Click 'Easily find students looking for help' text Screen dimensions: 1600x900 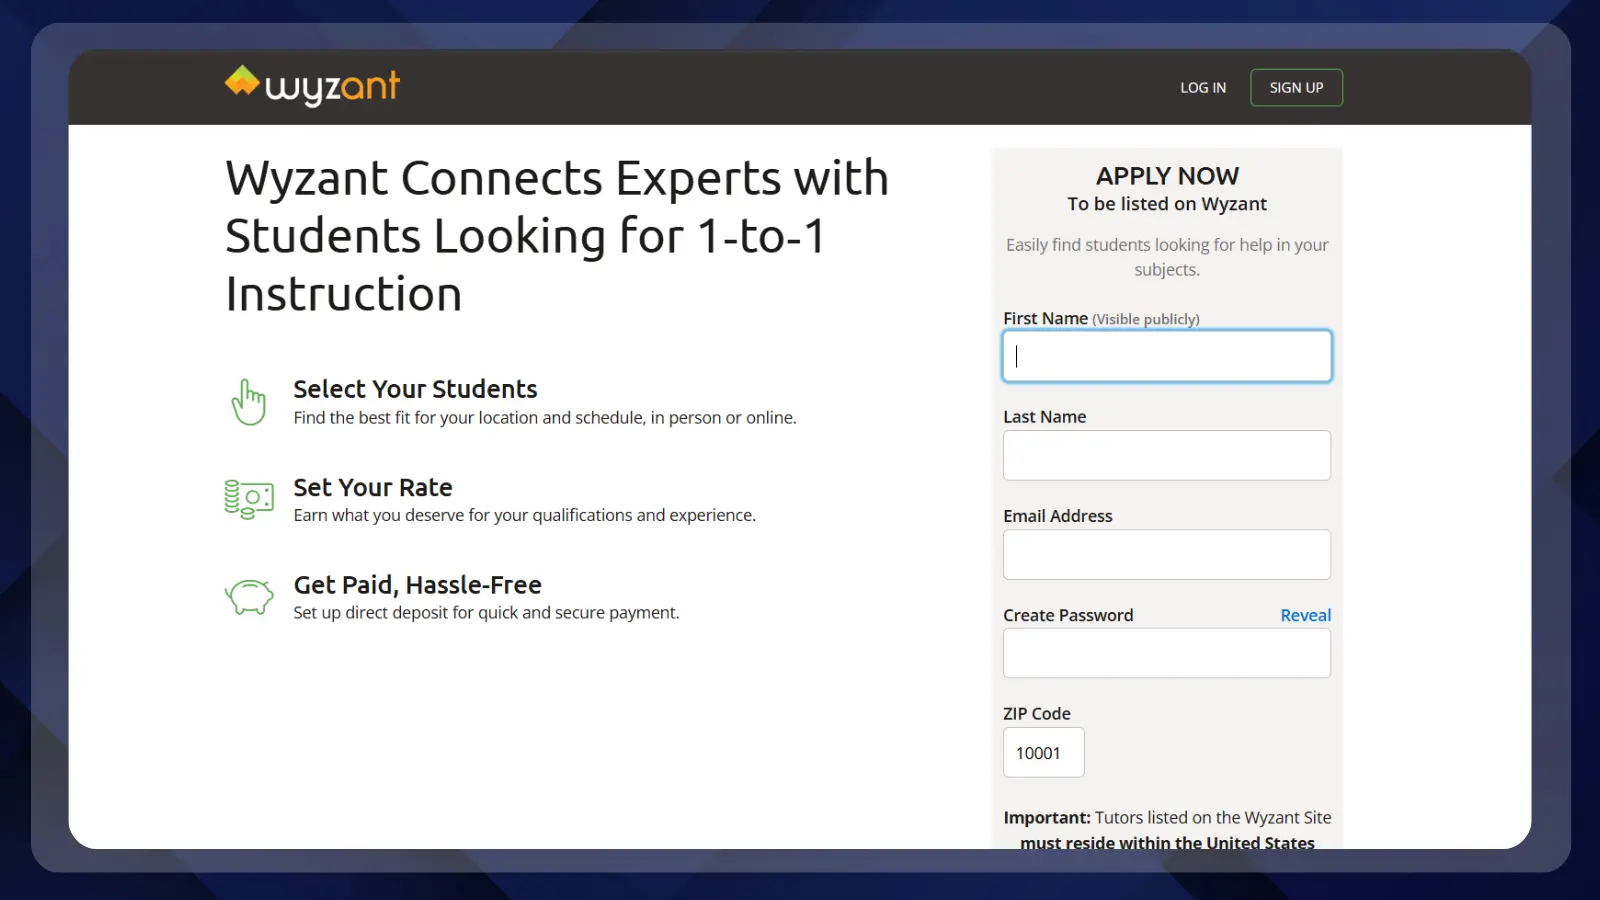pos(1167,257)
